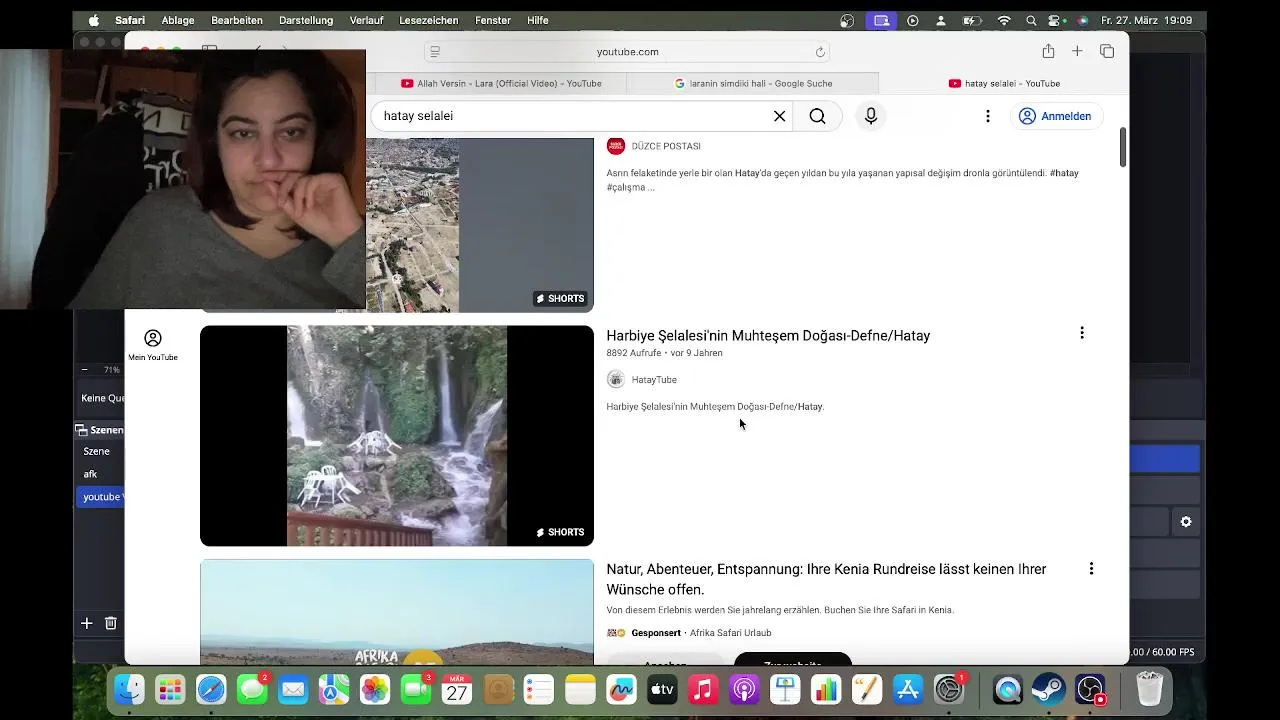Select the Szene scene in OBS
Viewport: 1280px width, 720px height.
click(96, 451)
